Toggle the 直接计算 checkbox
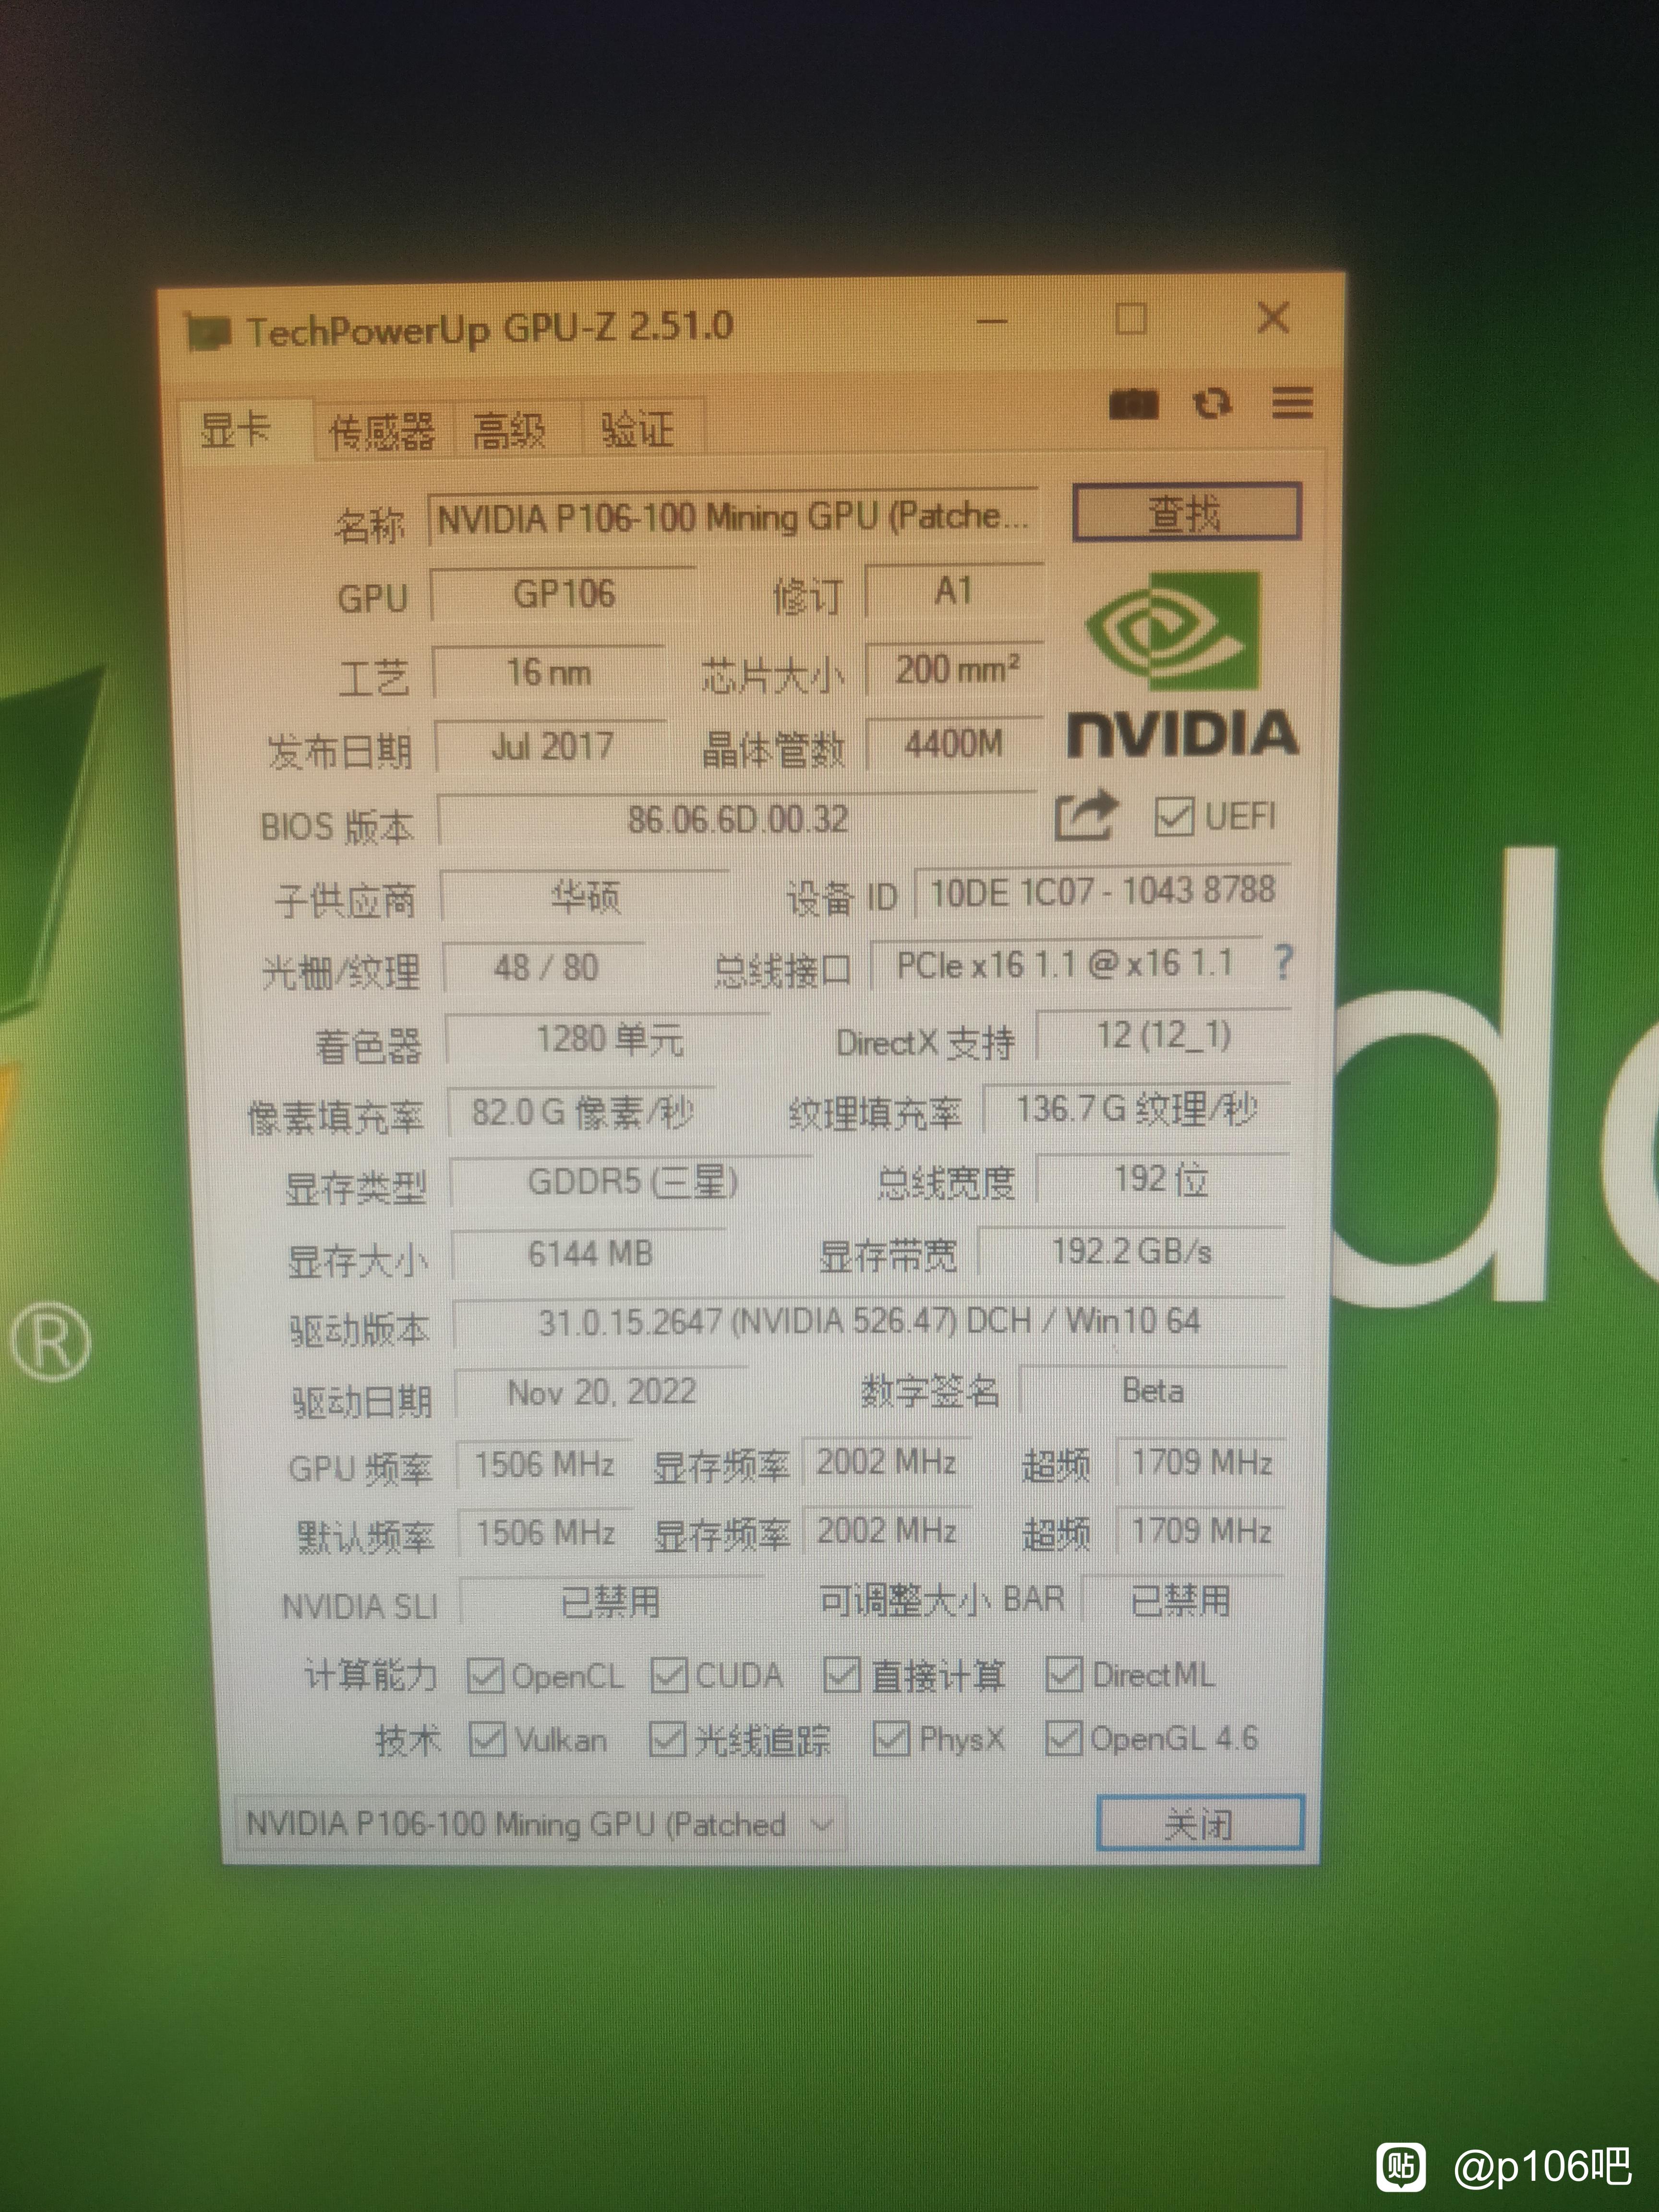This screenshot has height=2212, width=1659. (841, 1674)
